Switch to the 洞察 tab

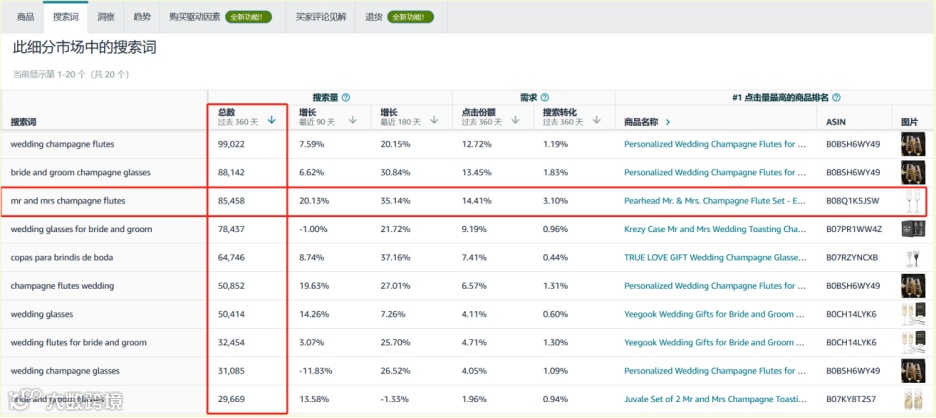tap(106, 17)
